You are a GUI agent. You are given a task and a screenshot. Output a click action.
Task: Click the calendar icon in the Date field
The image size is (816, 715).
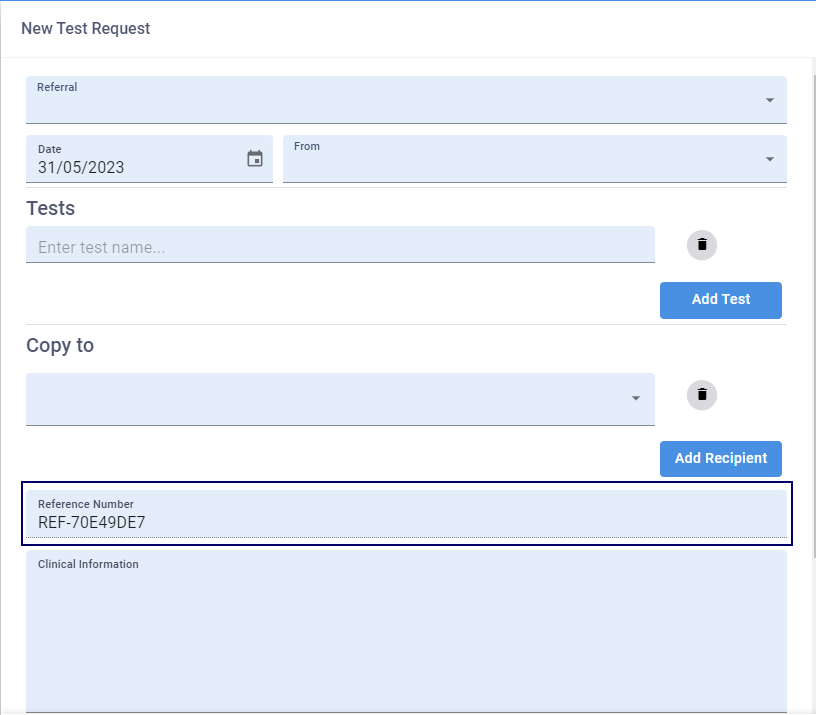pos(254,158)
